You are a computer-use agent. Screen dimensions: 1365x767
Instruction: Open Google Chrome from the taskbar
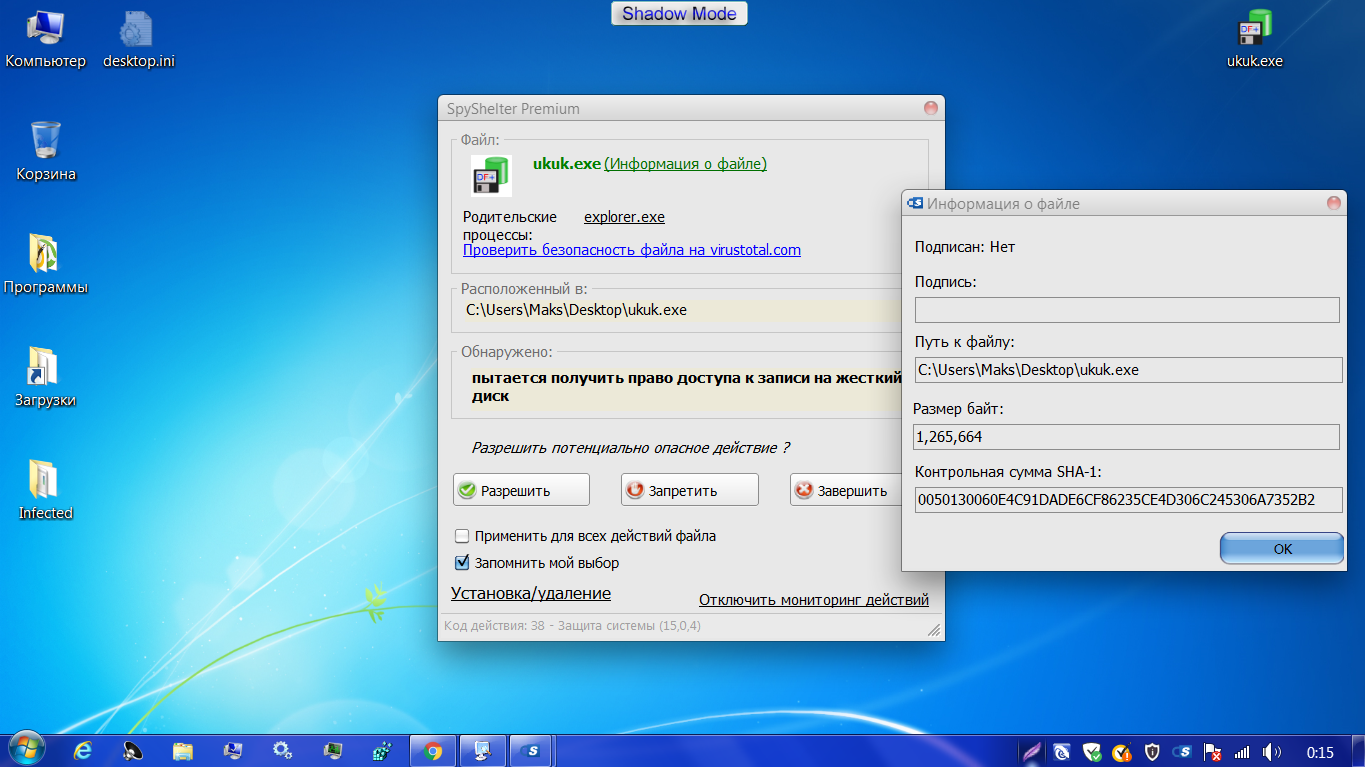tap(433, 751)
